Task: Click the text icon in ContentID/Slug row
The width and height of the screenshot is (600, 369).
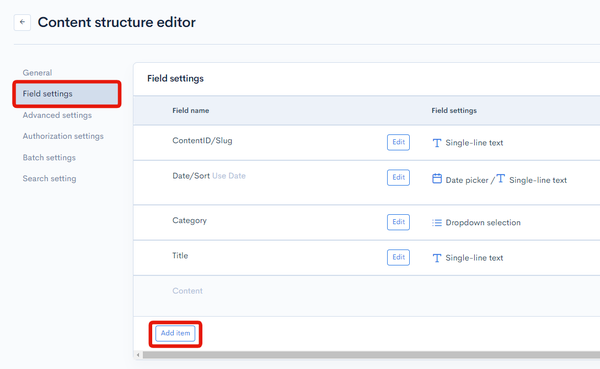Action: 437,143
